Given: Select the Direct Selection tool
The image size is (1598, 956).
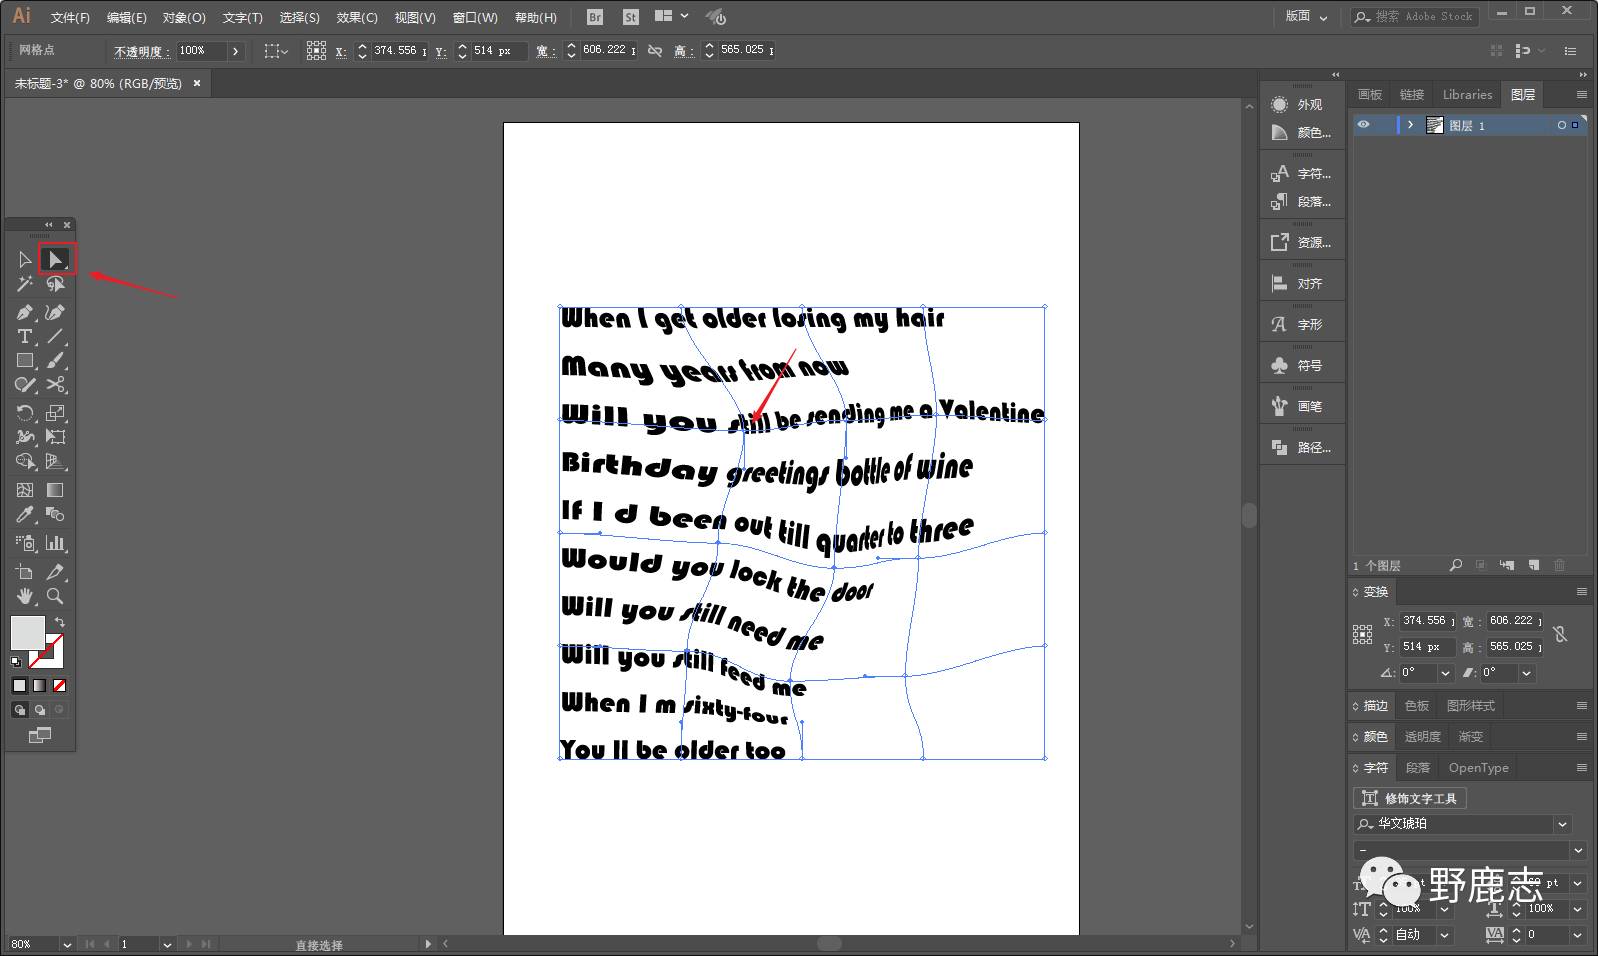Looking at the screenshot, I should click(x=55, y=260).
